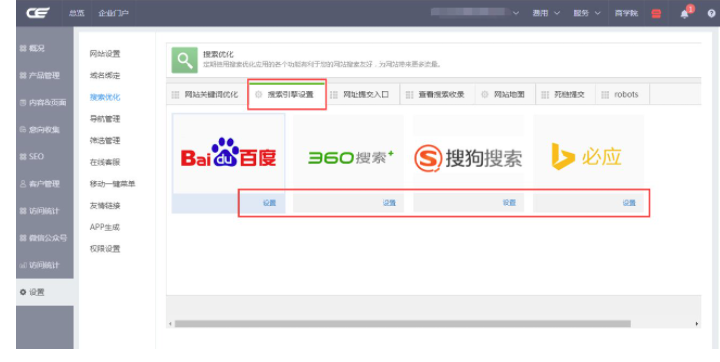Open the help question-mark icon

711,13
